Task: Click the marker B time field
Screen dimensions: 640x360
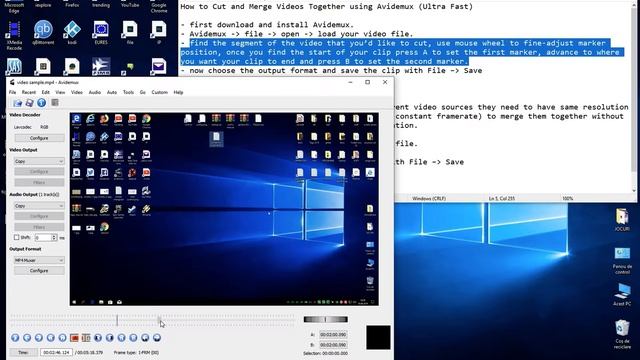Action: [333, 345]
